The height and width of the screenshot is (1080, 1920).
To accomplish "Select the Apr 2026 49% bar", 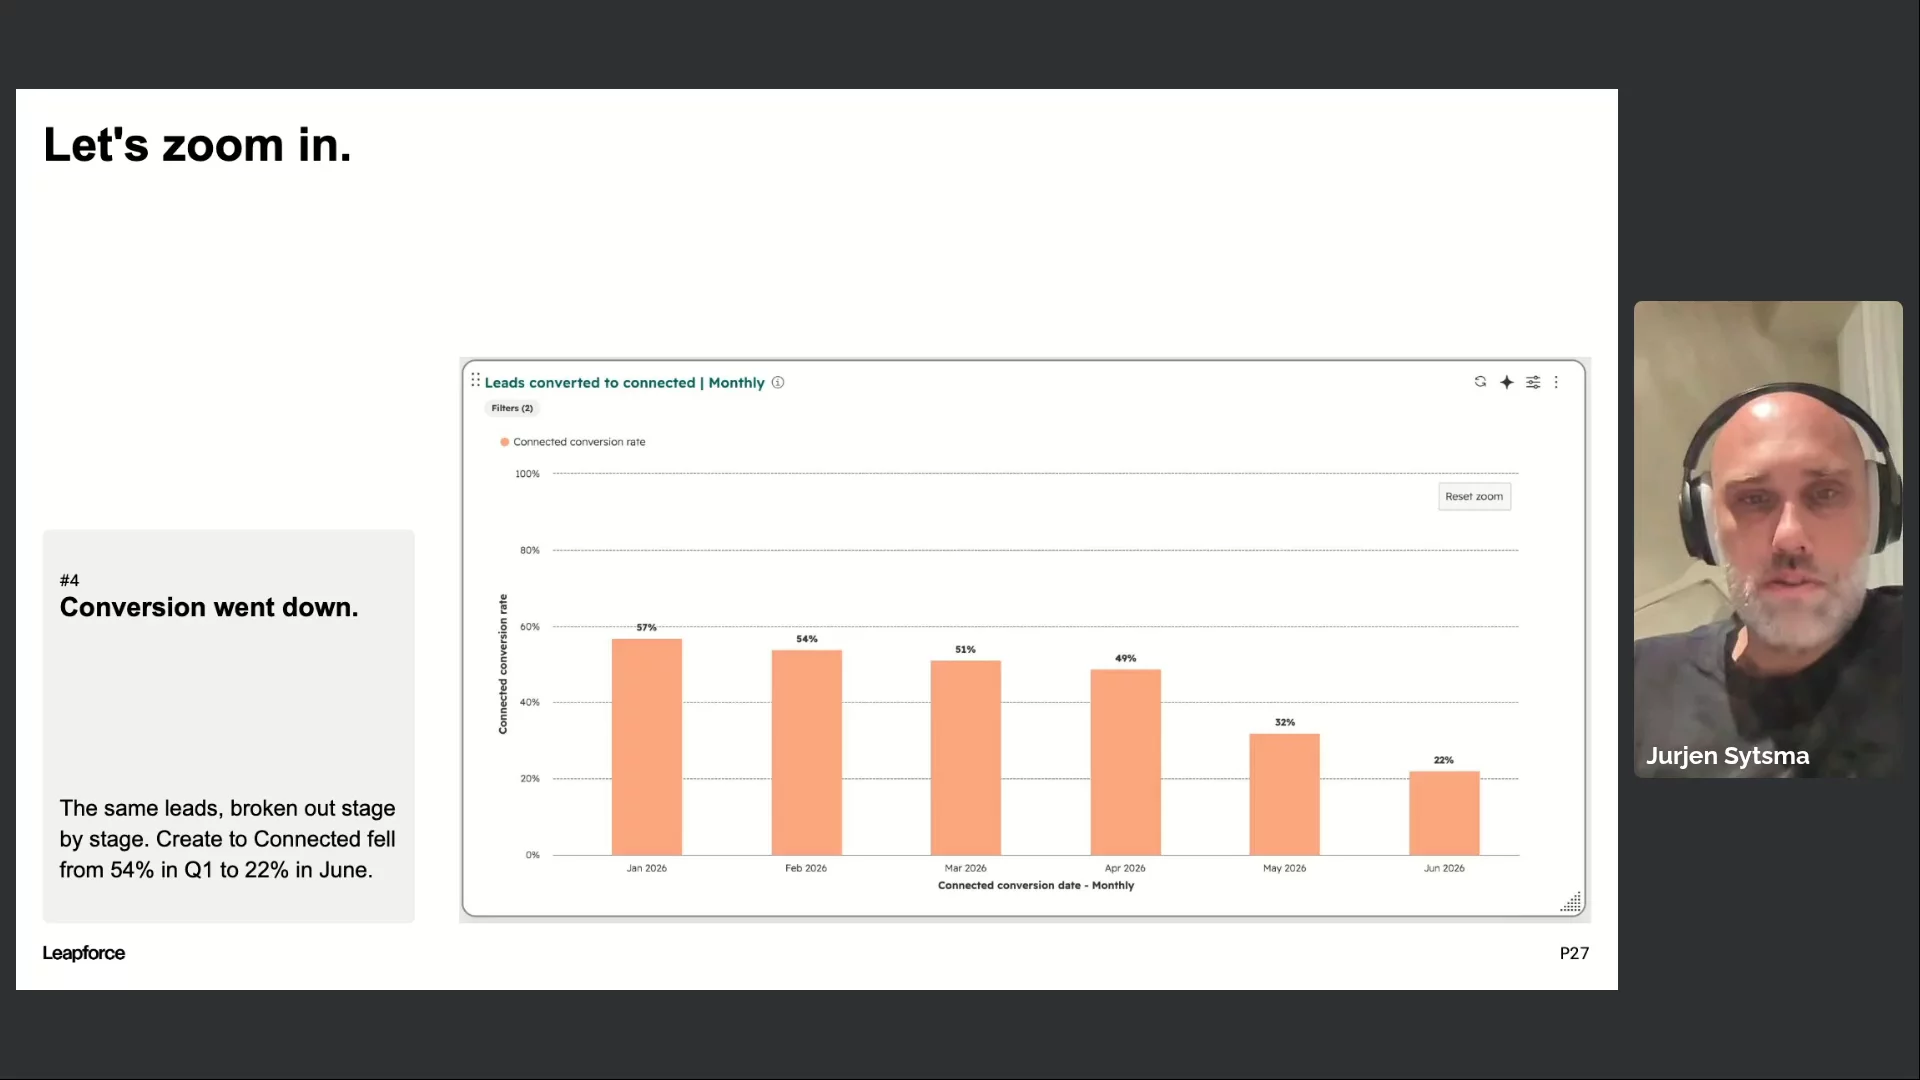I will pos(1125,762).
